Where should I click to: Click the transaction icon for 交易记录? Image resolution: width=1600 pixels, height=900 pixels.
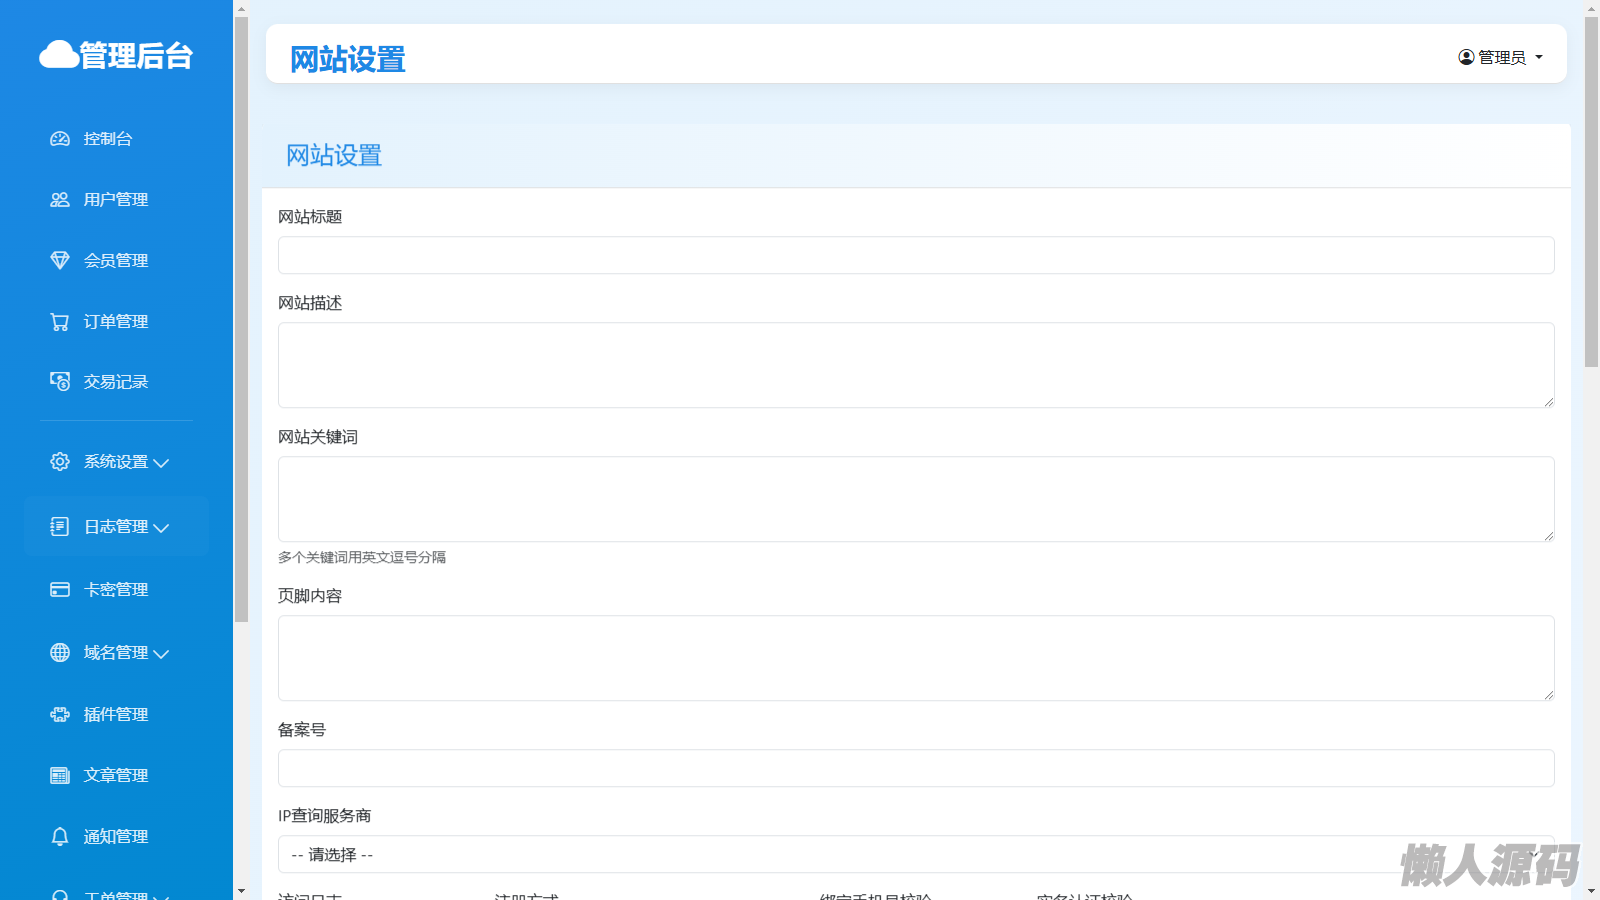60,382
